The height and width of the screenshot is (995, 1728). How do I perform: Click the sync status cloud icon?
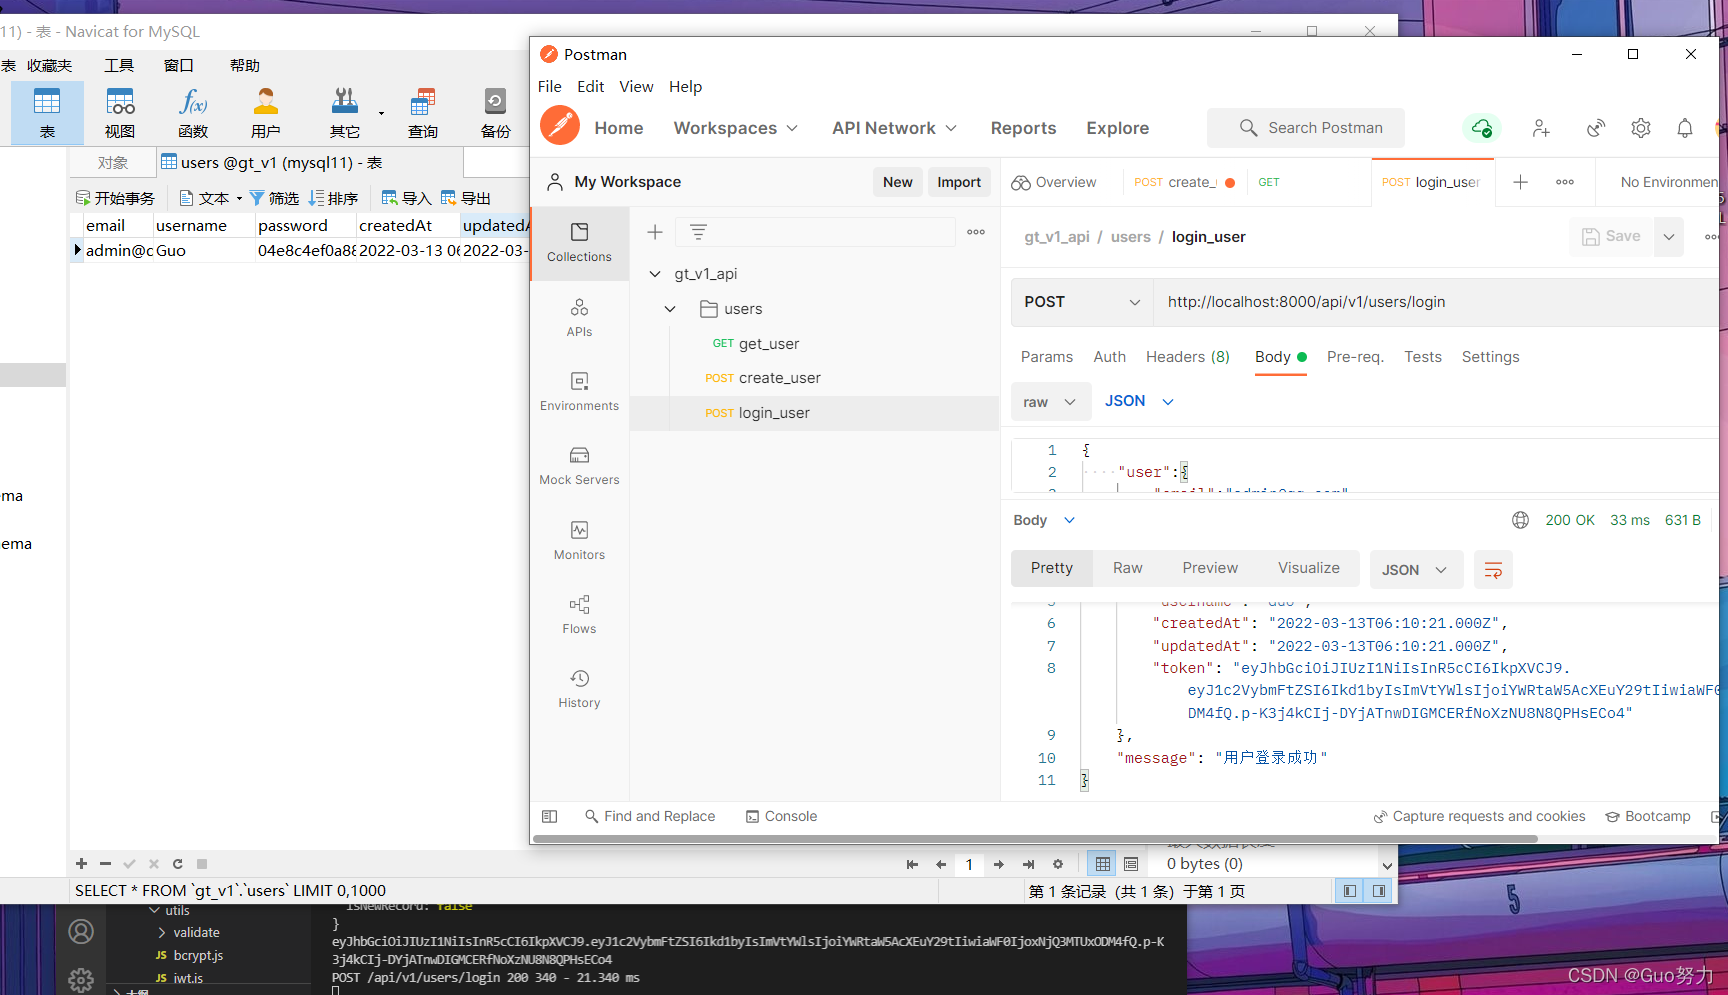pos(1481,128)
